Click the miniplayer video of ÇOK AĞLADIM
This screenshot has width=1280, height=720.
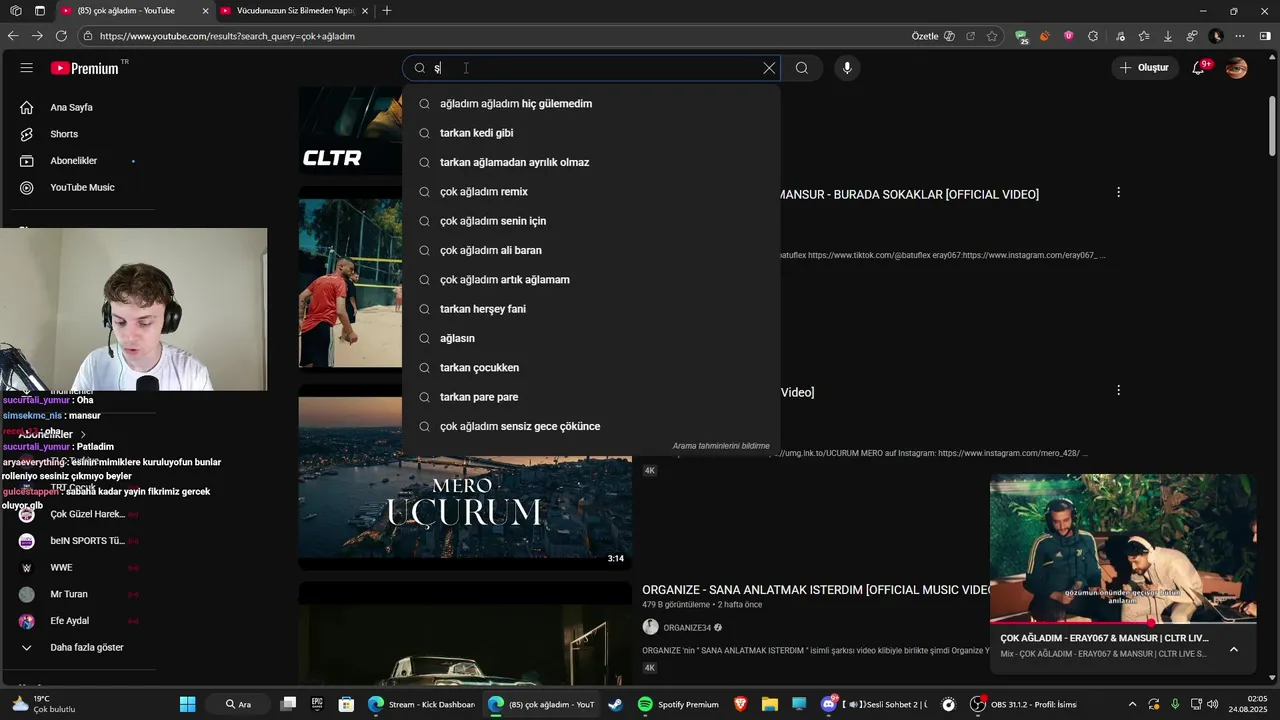pos(1123,548)
